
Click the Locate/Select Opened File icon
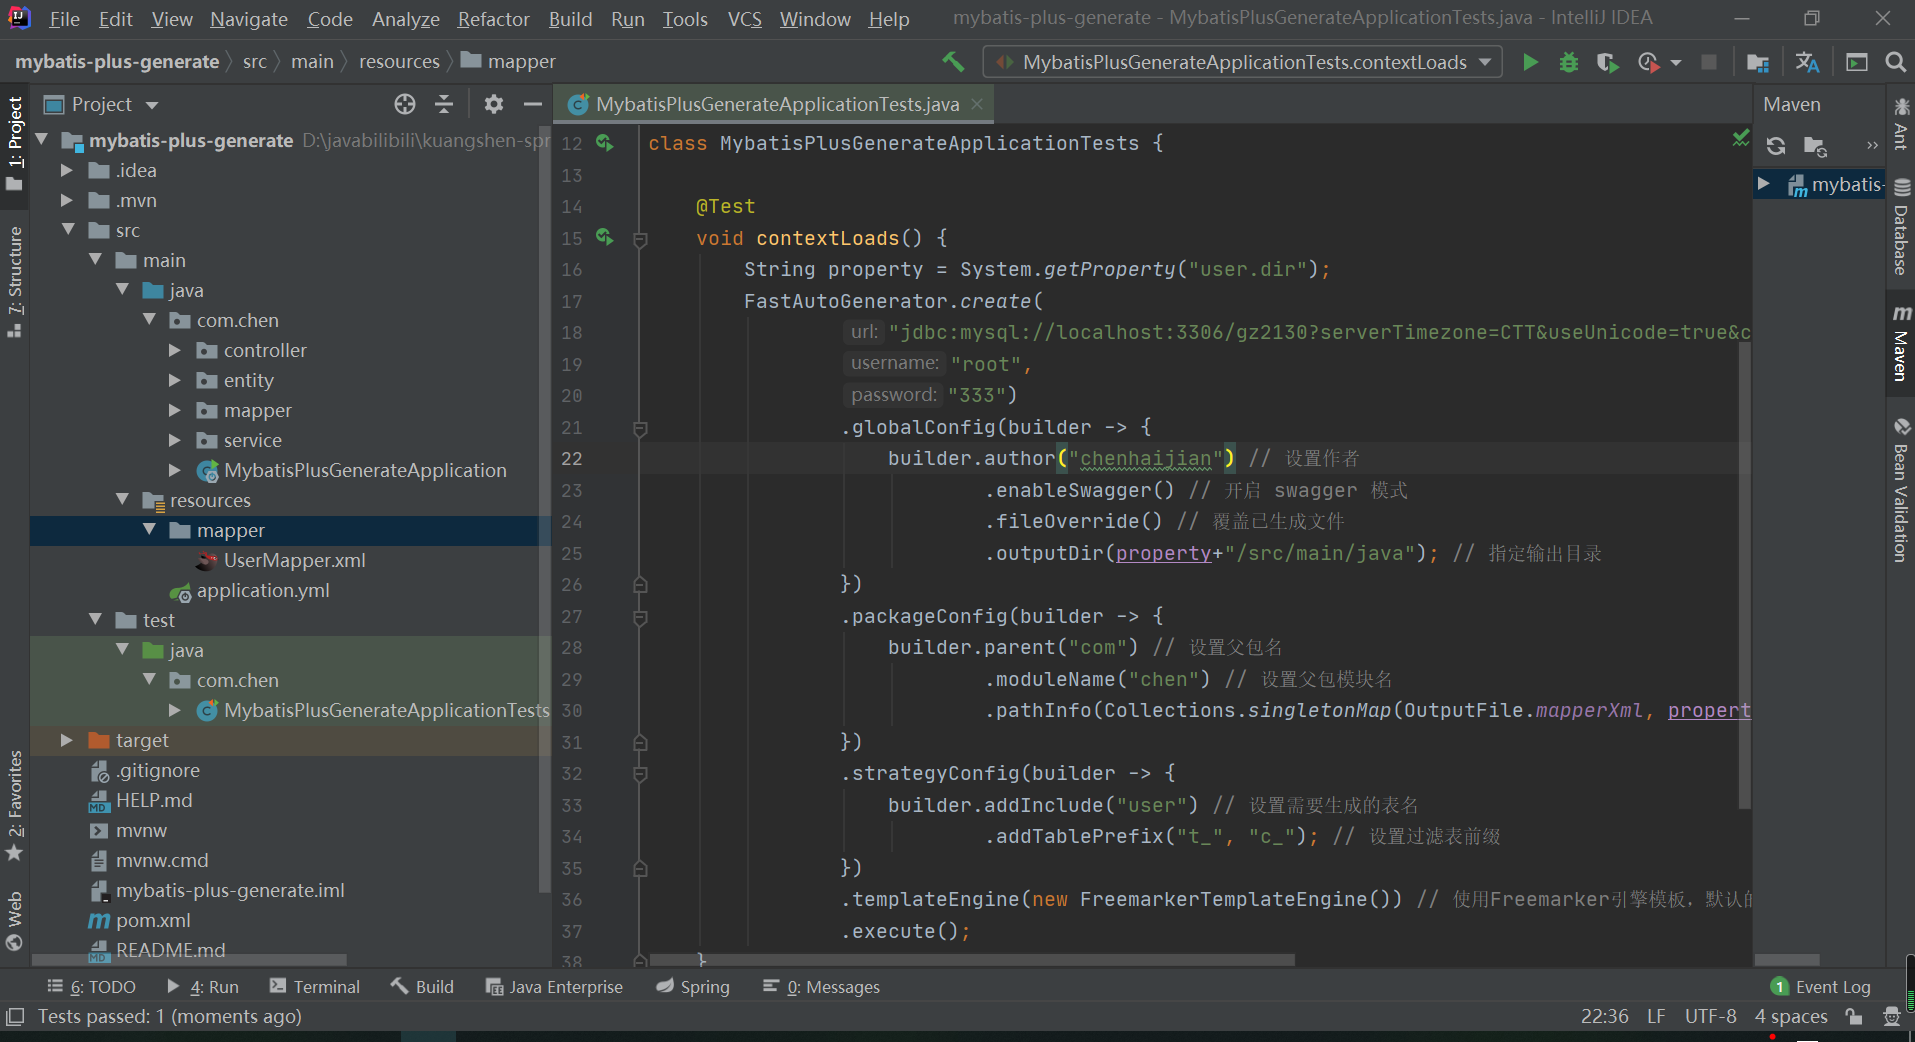pos(404,104)
